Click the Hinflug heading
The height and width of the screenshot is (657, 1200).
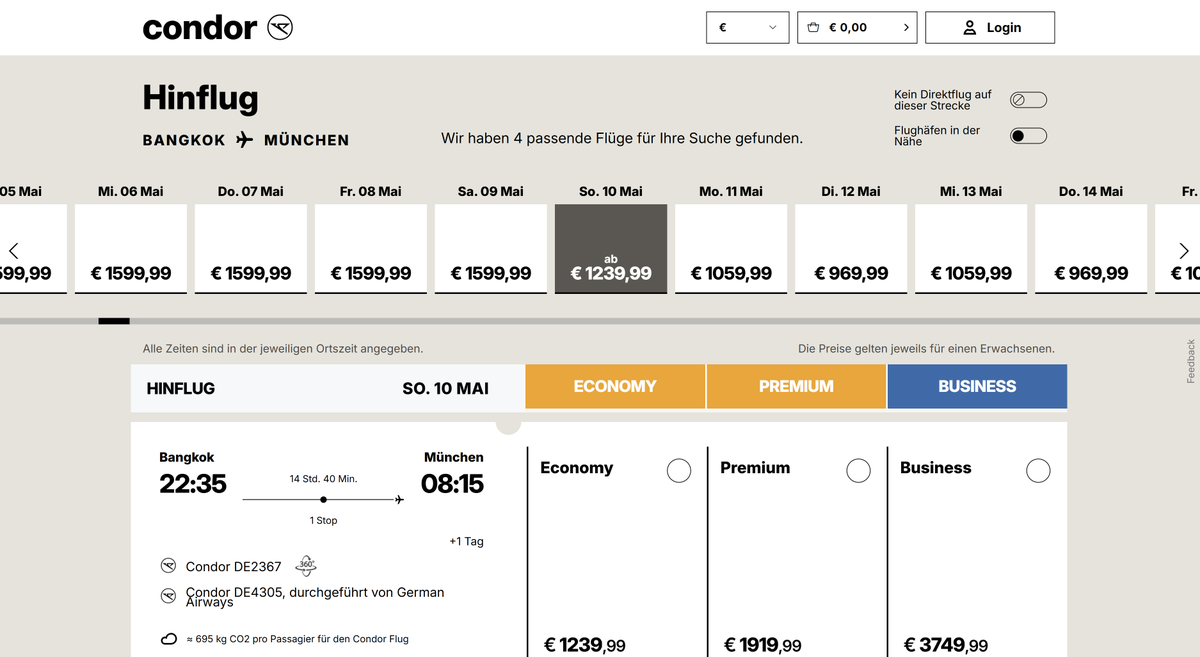(200, 98)
